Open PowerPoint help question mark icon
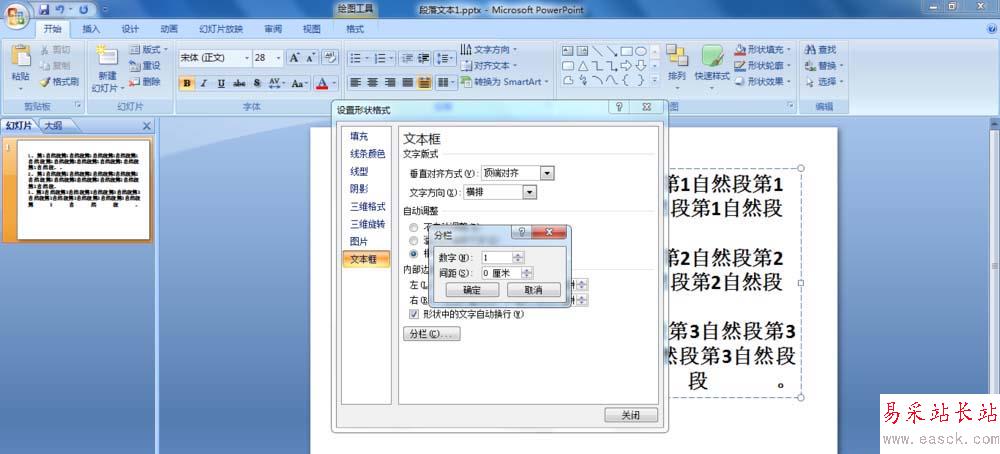Viewport: 1000px width, 454px height. coord(992,29)
